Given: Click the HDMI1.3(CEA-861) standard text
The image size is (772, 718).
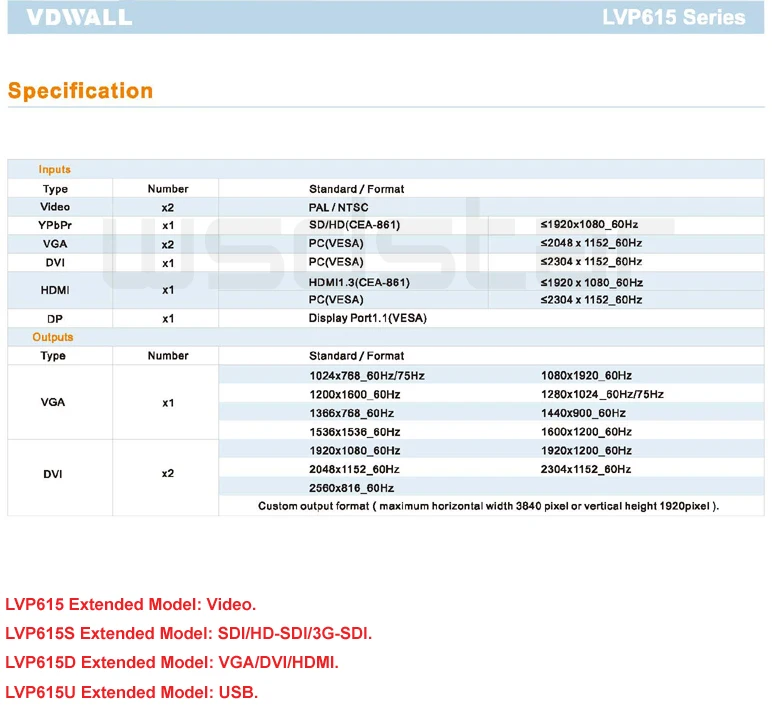Looking at the screenshot, I should click(359, 283).
